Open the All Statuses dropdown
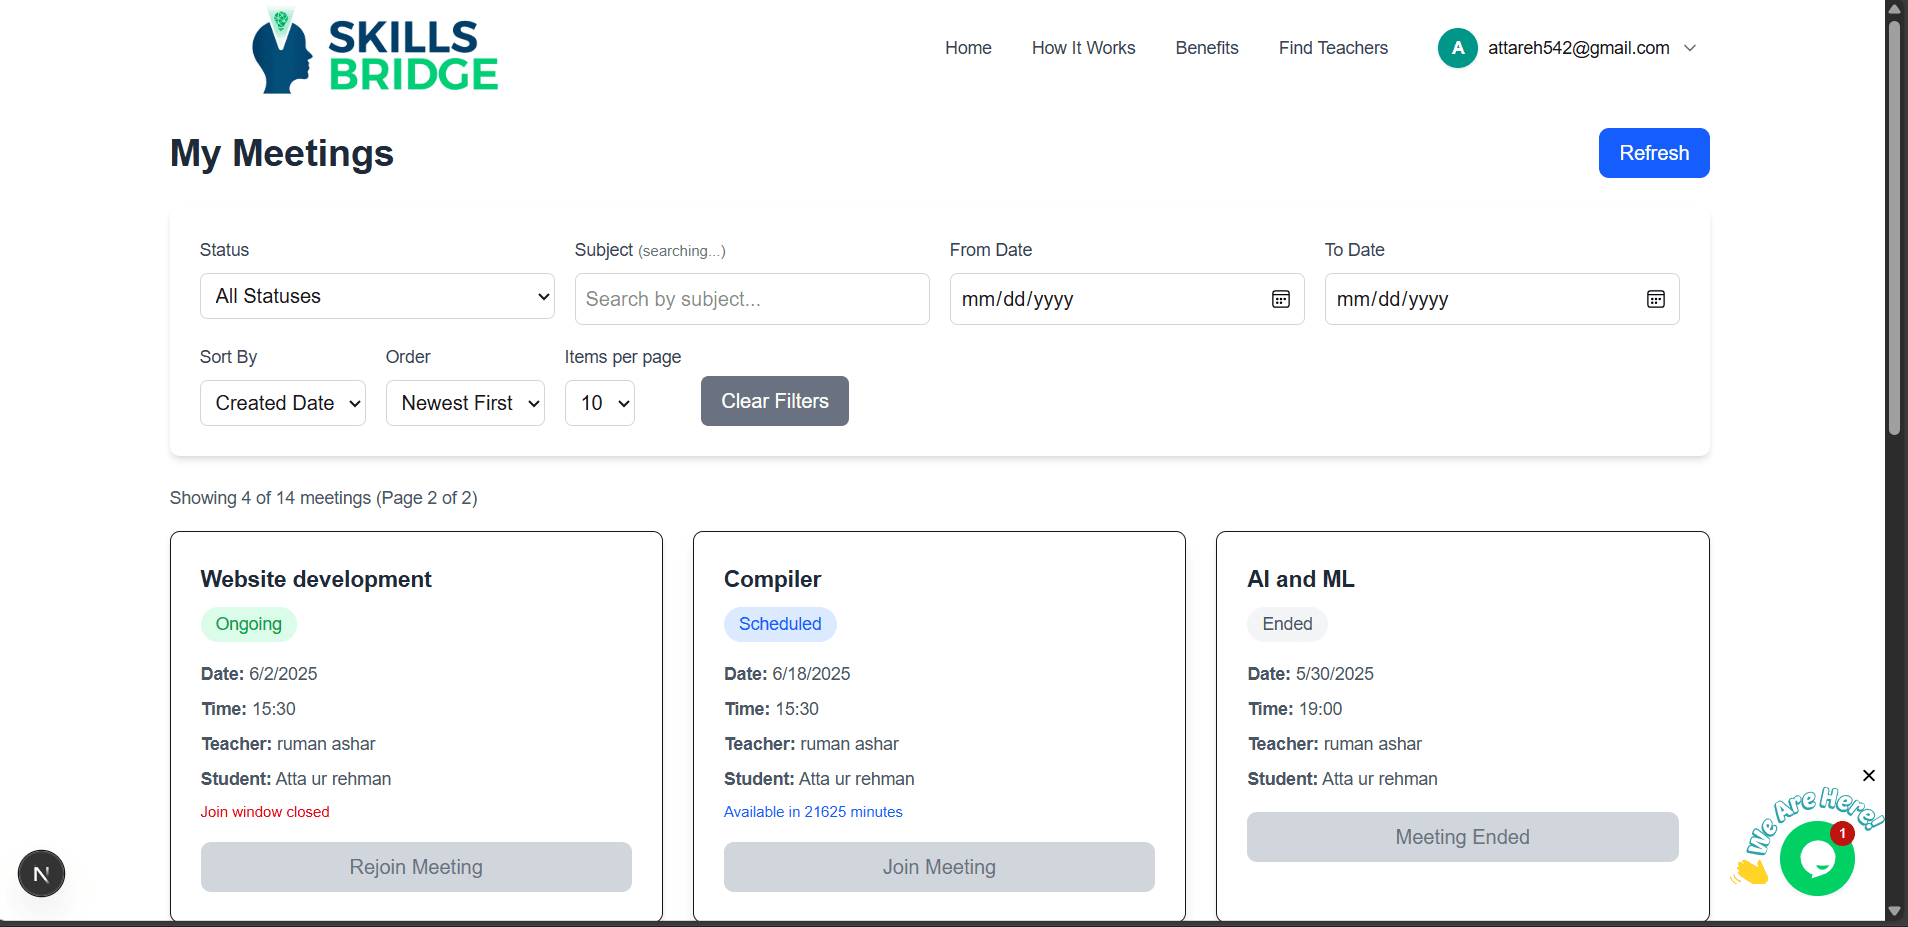The image size is (1908, 927). click(377, 296)
